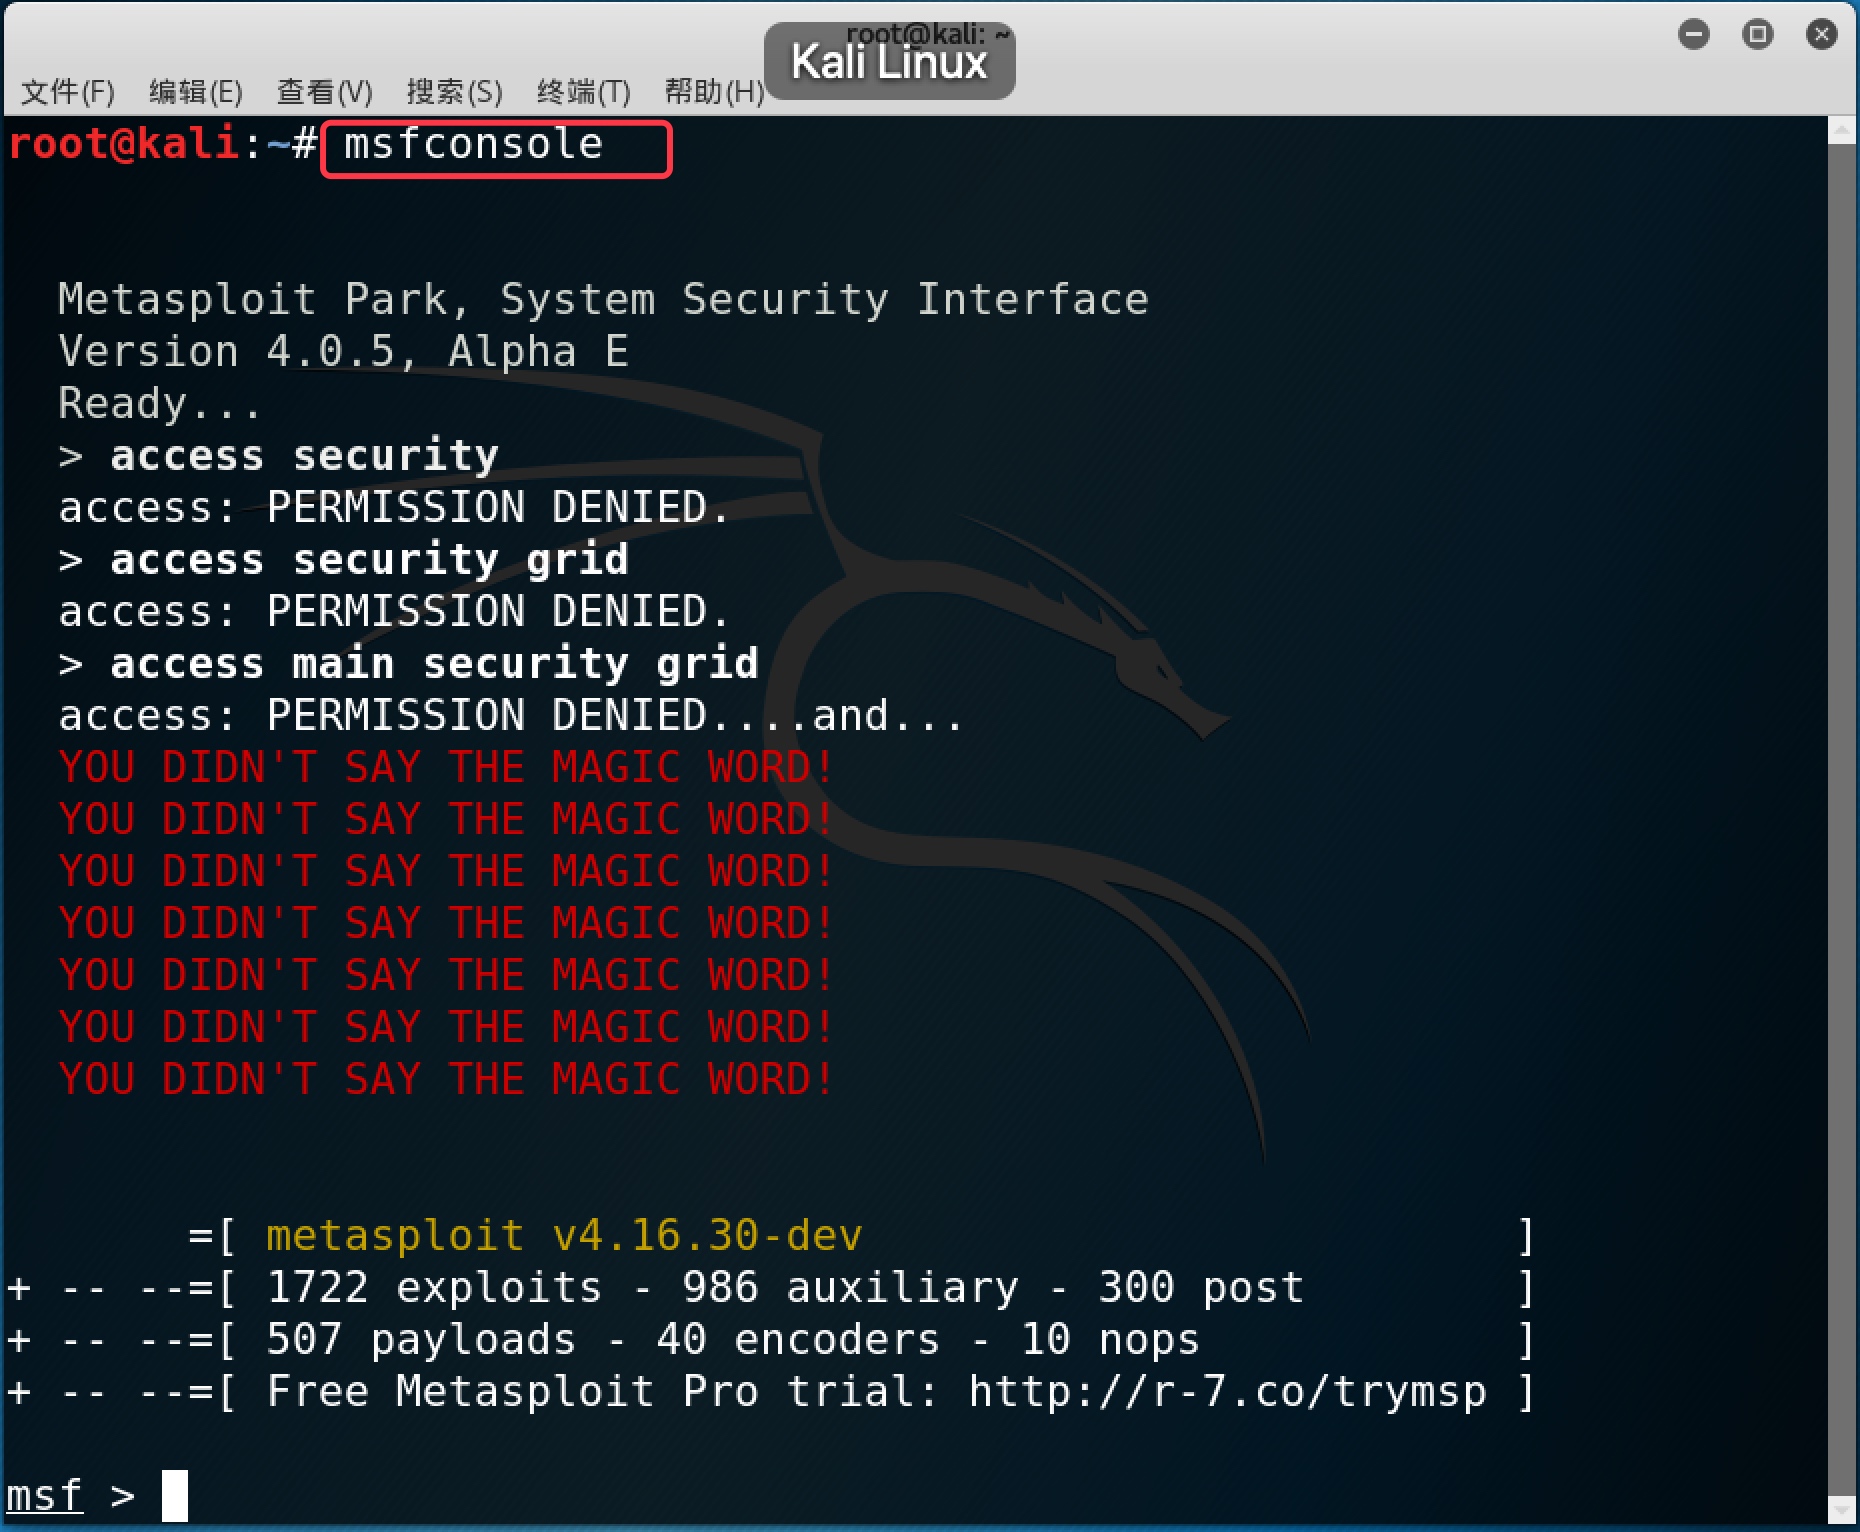
Task: Click the scrollbar up arrow
Action: pyautogui.click(x=1842, y=131)
